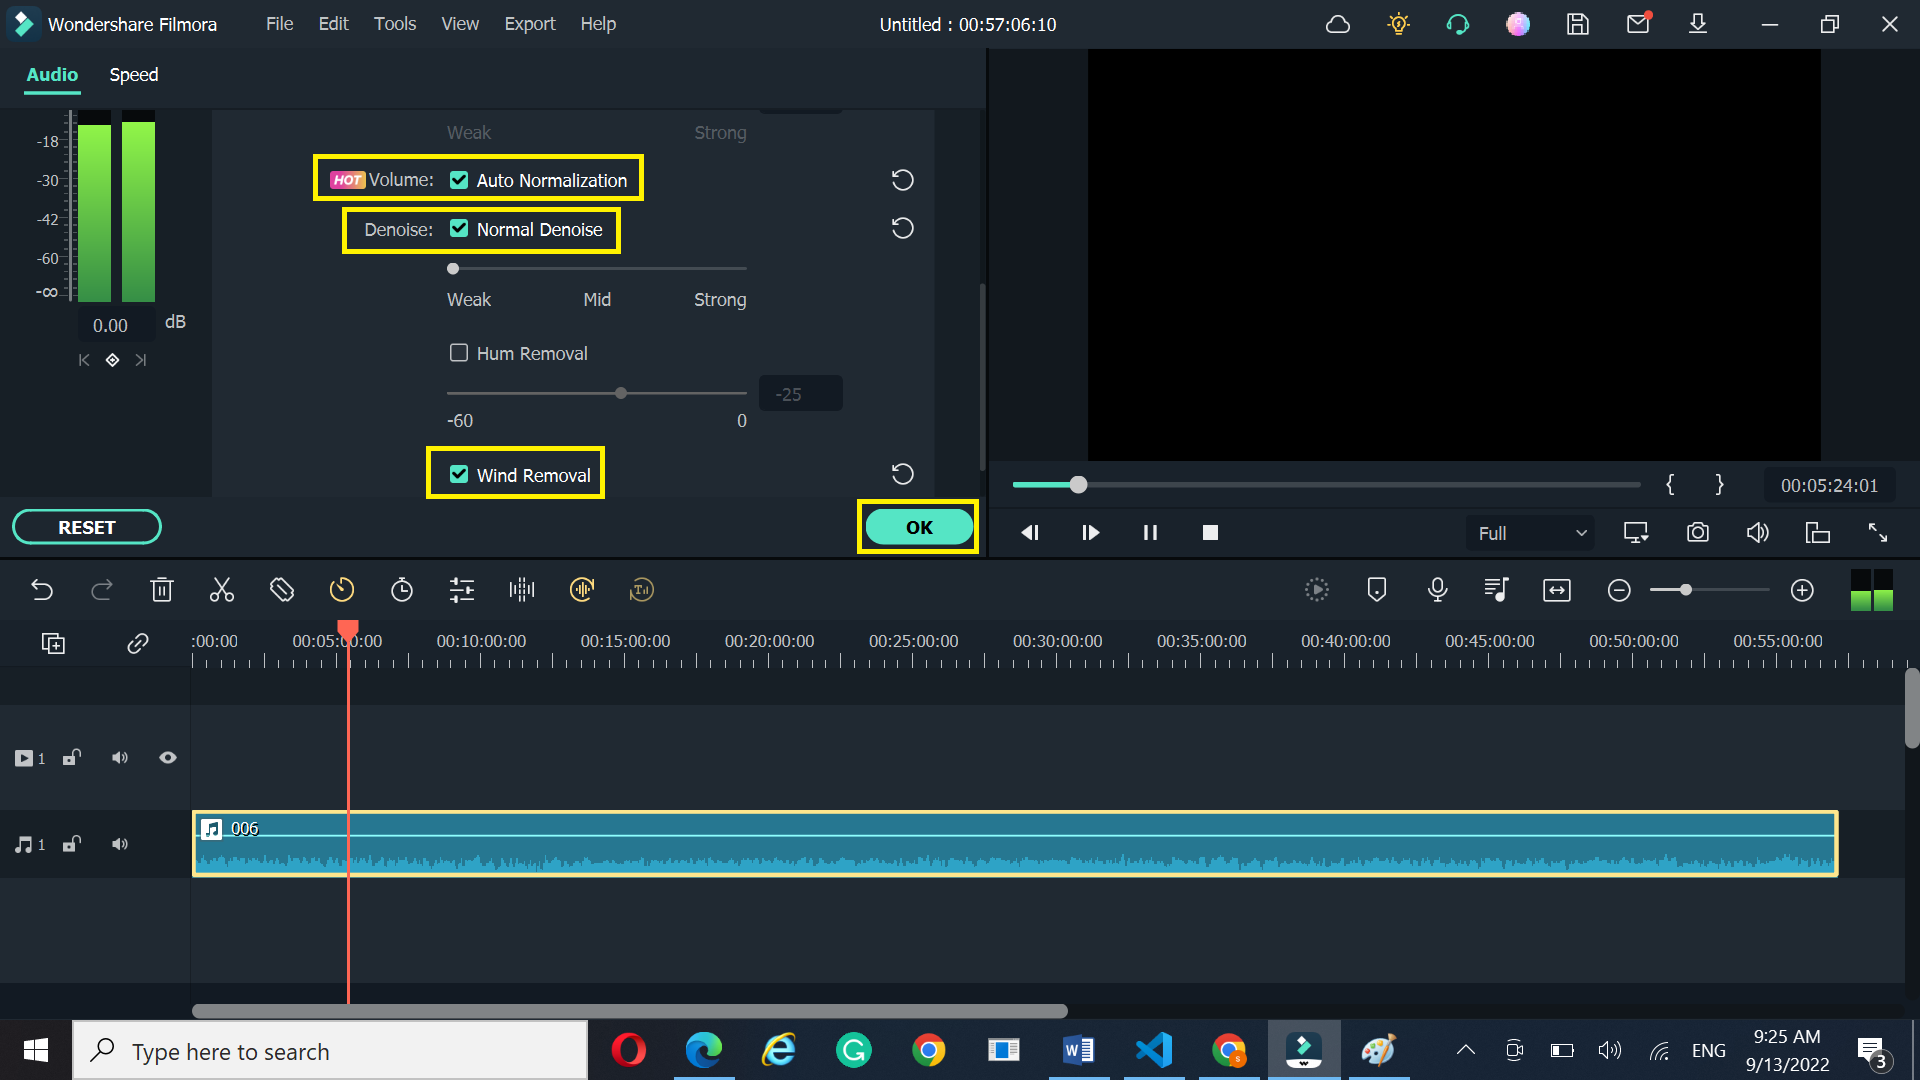Image resolution: width=1920 pixels, height=1080 pixels.
Task: Click the RESET button to revert
Action: [87, 526]
